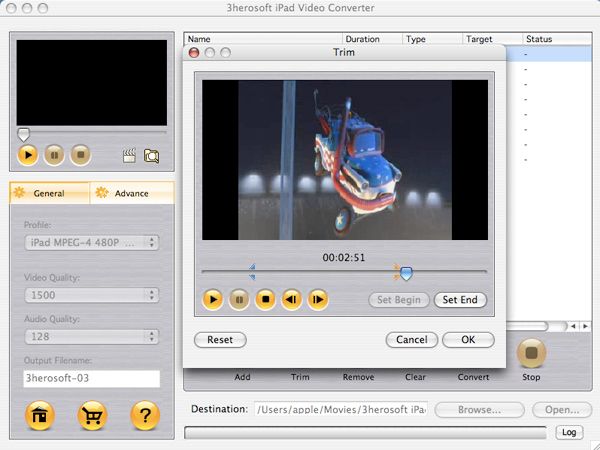Click the clapperboard icon under preview
This screenshot has height=450, width=600.
point(129,156)
